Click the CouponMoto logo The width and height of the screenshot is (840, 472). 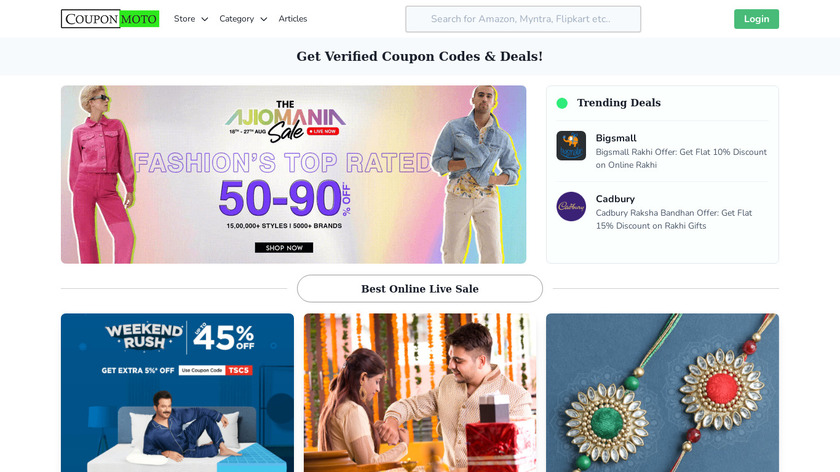pyautogui.click(x=110, y=19)
